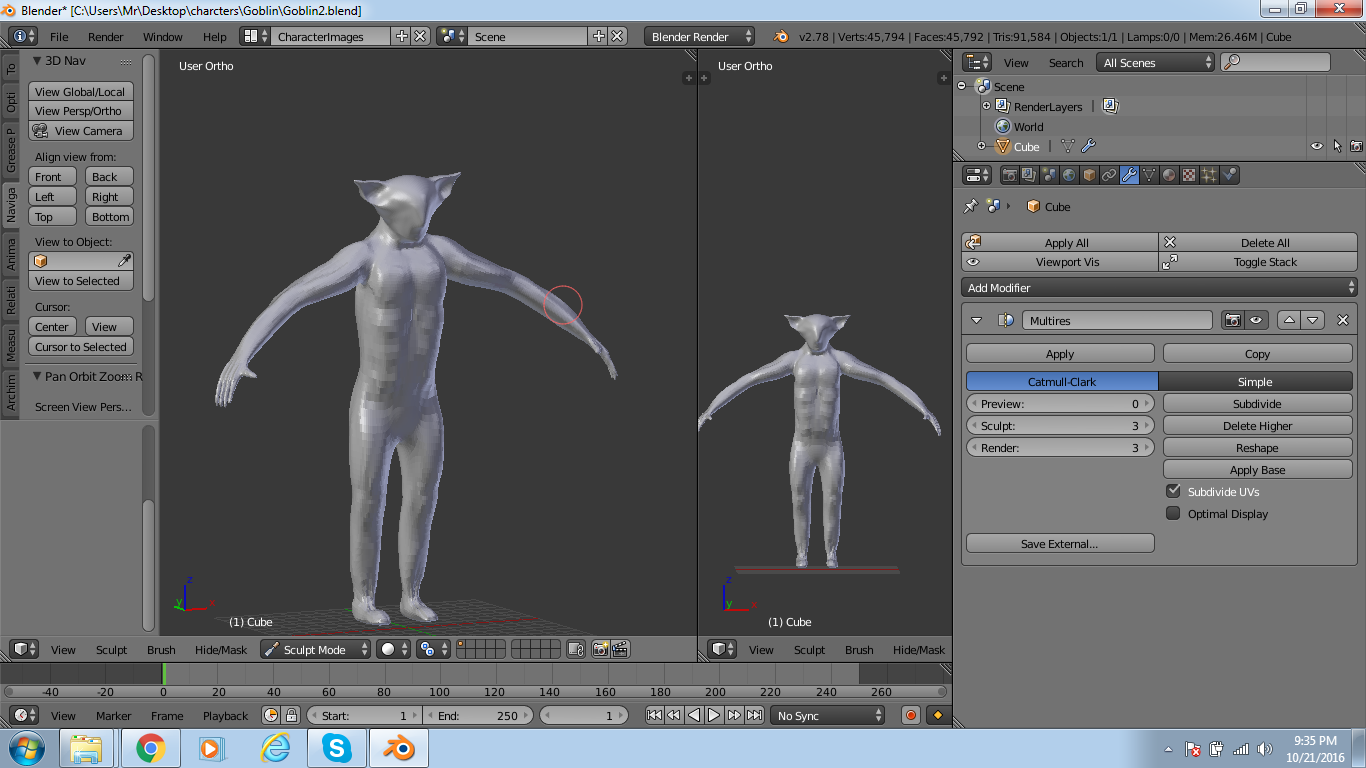The width and height of the screenshot is (1366, 768).
Task: Open the Render Layers properties tab icon
Action: point(1030,175)
